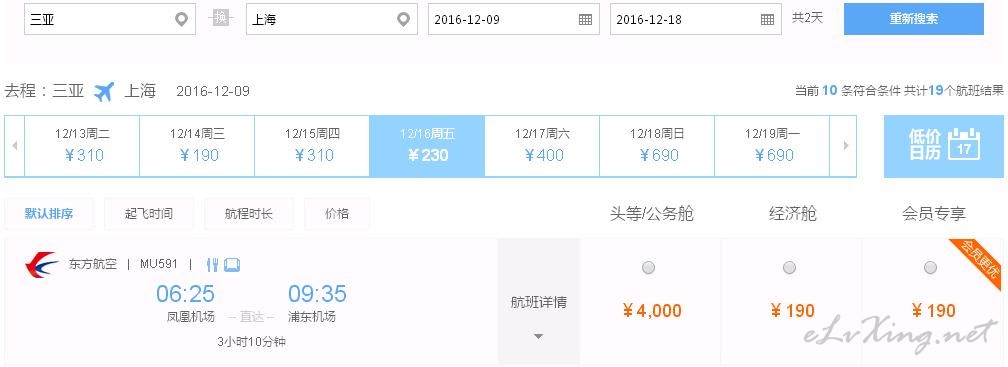Click location pin icon in 上海 field
Viewport: 1008px width, 367px height.
[403, 19]
